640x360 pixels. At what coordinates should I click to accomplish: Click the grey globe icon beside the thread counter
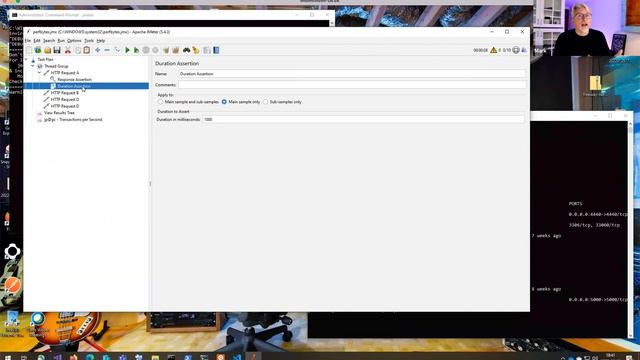pos(516,50)
